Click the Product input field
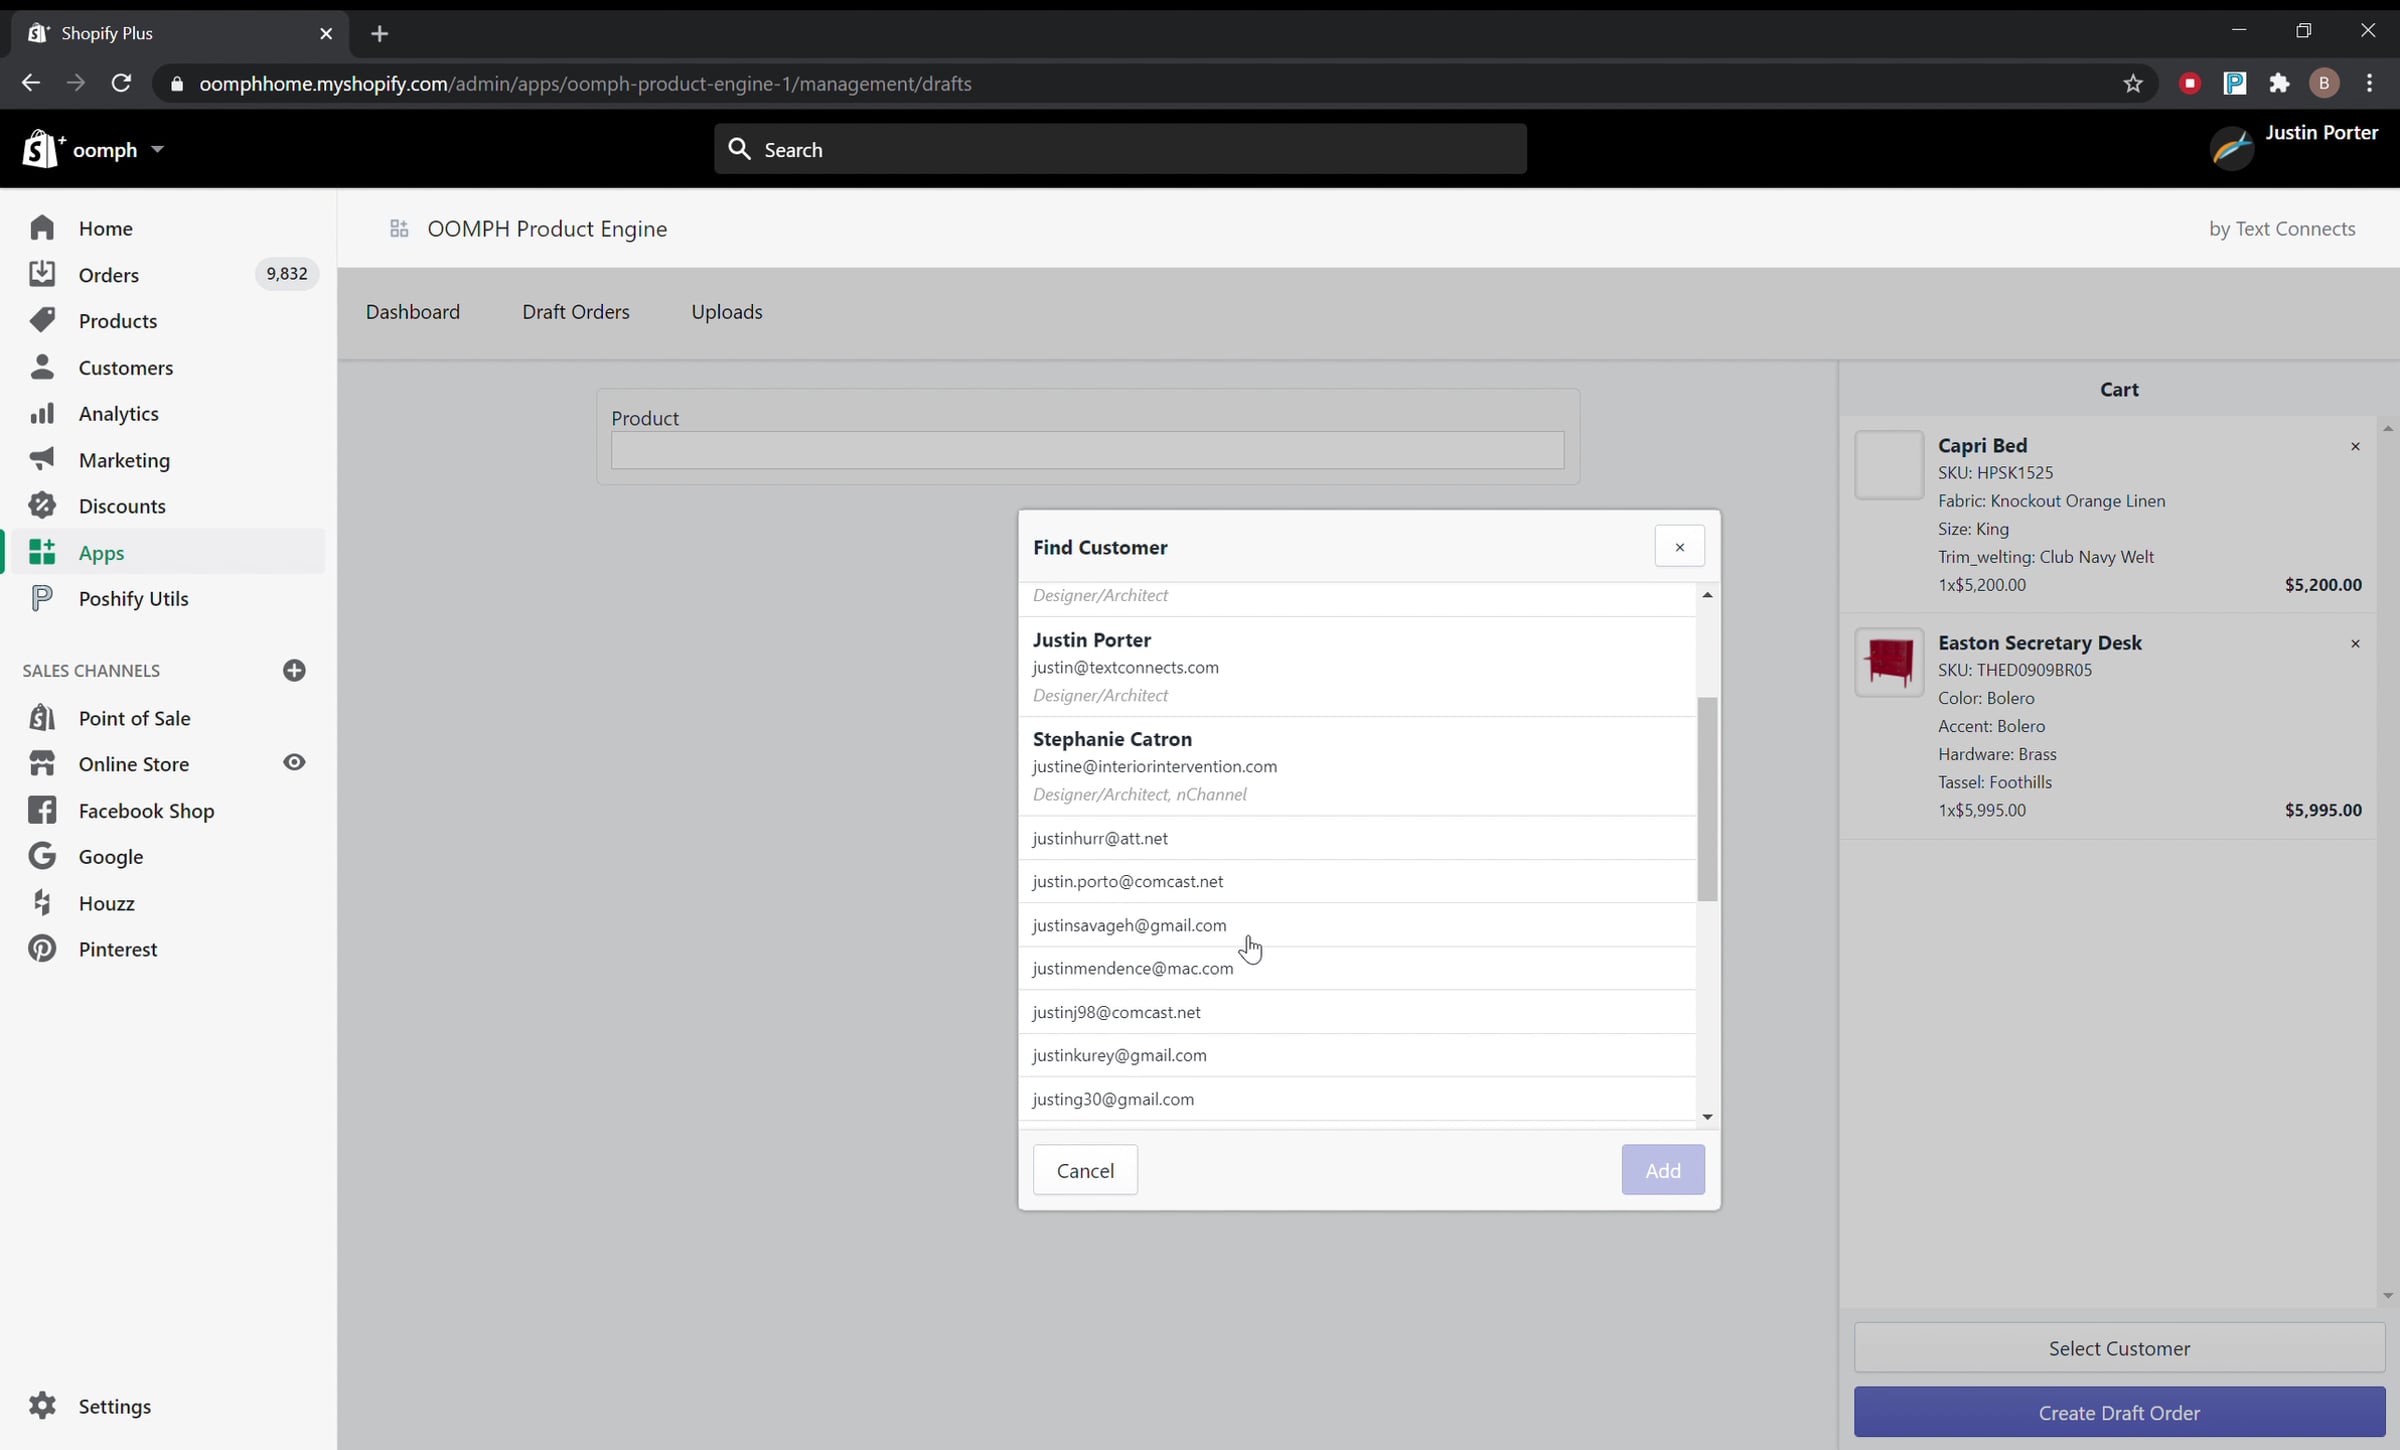The height and width of the screenshot is (1450, 2400). pos(1087,450)
